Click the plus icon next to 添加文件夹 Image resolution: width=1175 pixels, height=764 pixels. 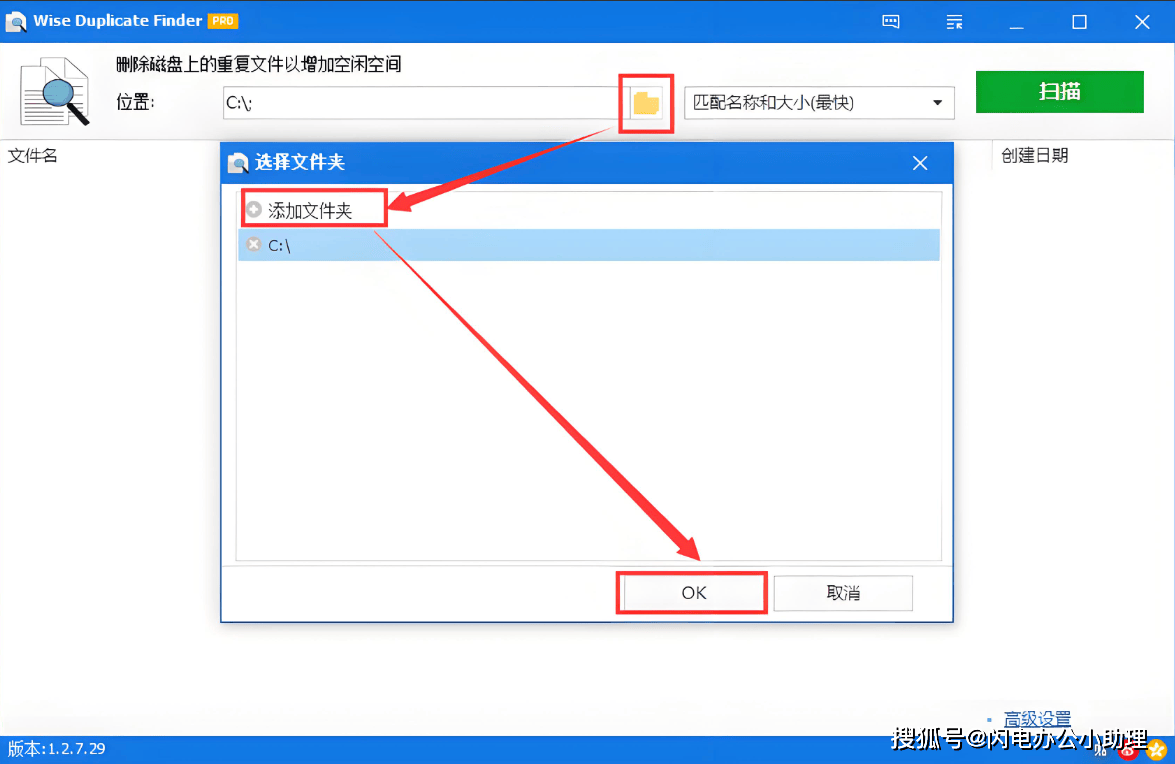(254, 210)
